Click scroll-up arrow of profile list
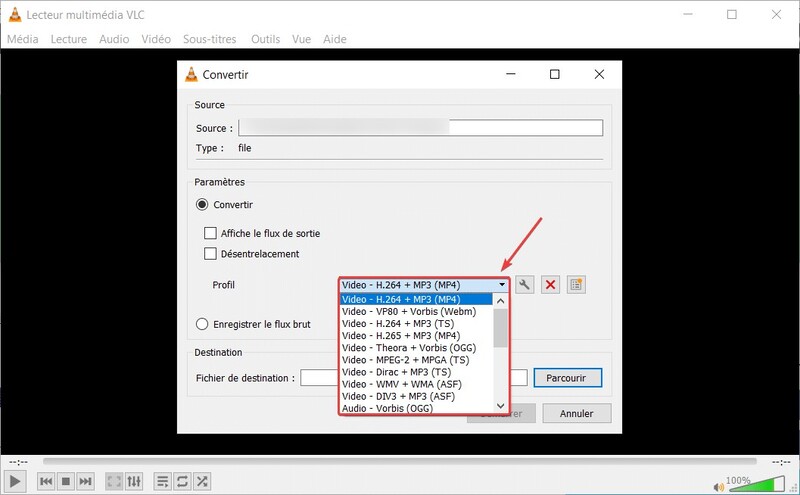 point(501,301)
